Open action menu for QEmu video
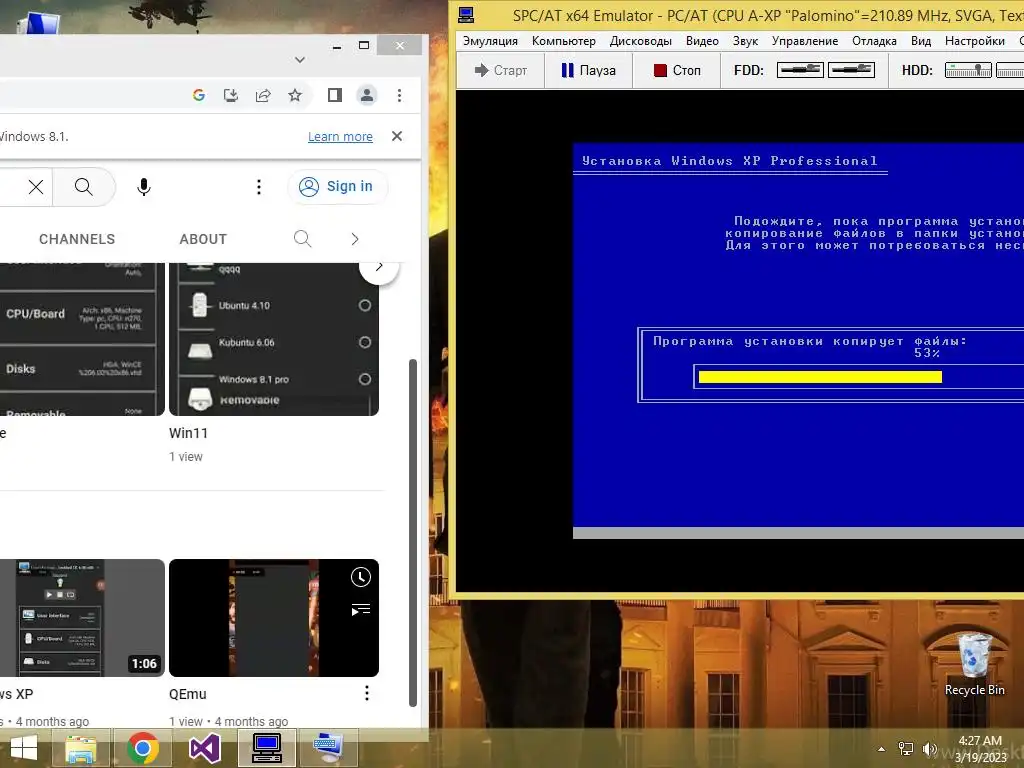1024x768 pixels. pos(366,693)
